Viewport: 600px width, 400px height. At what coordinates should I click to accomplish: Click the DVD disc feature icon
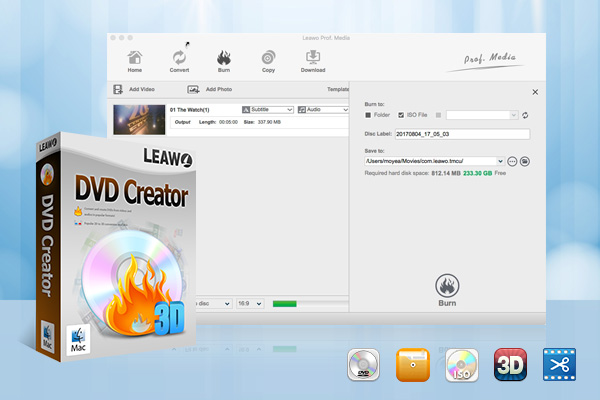tap(364, 365)
